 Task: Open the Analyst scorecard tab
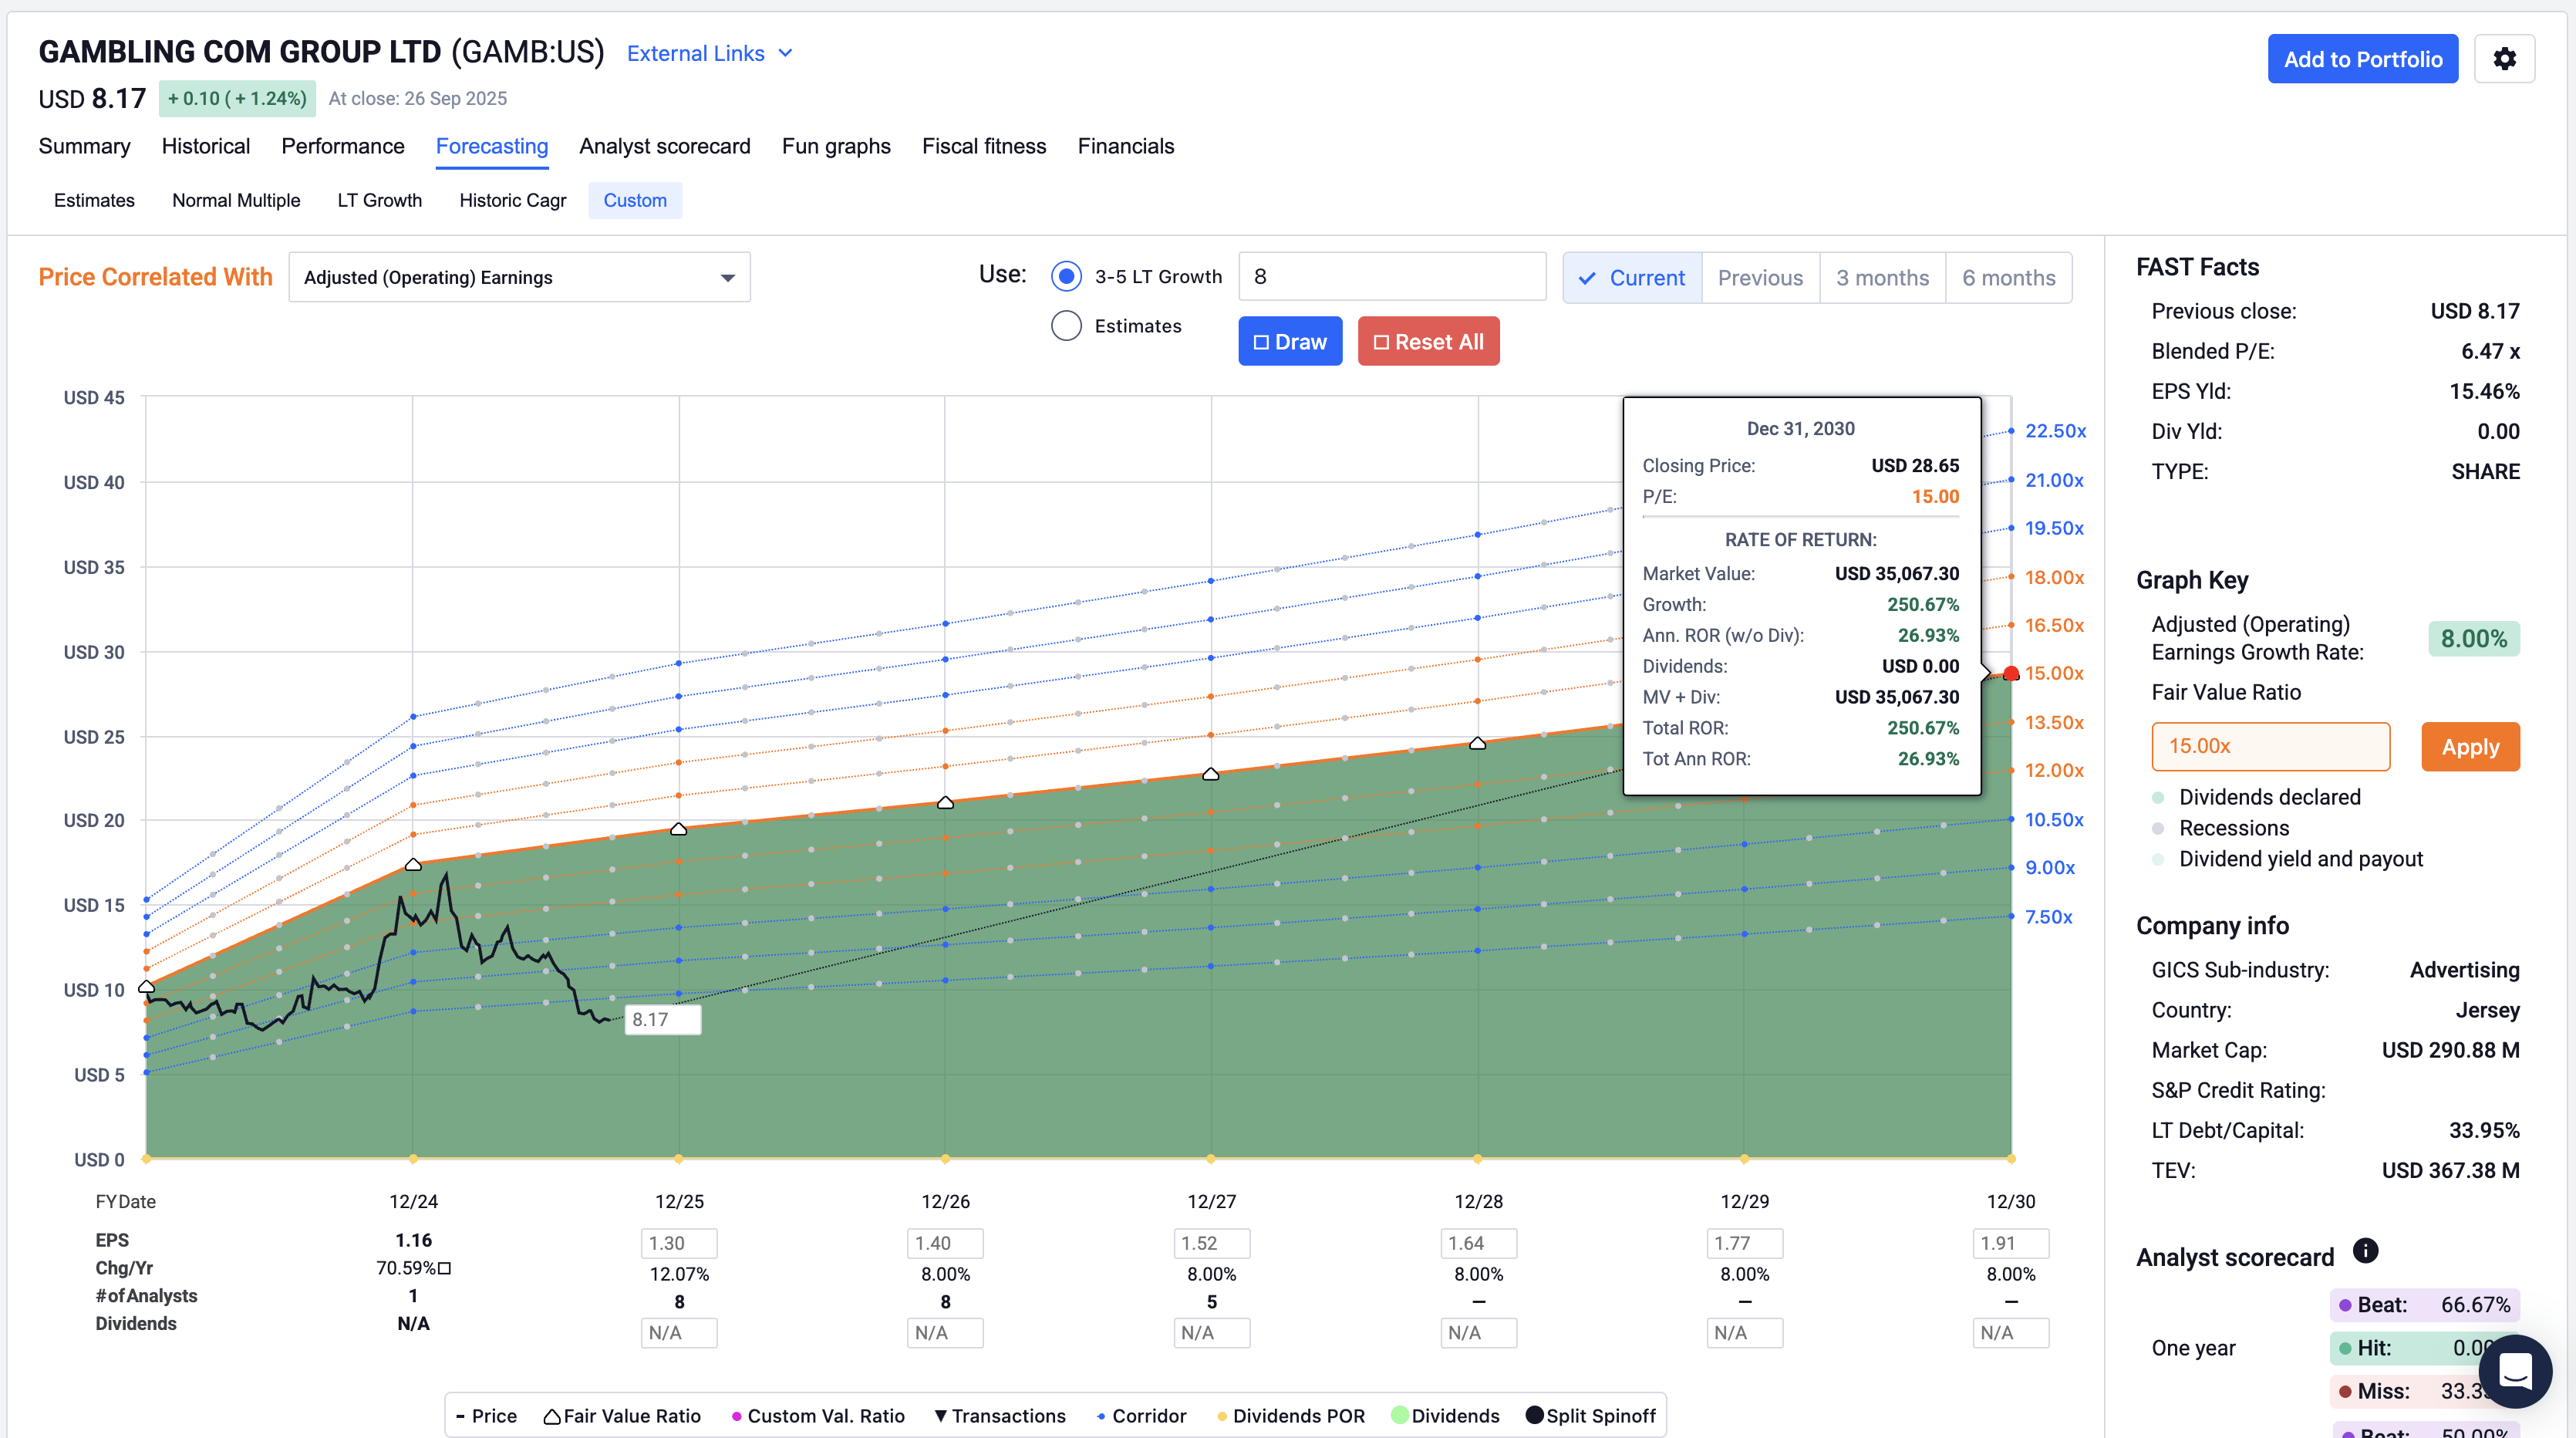[x=664, y=146]
